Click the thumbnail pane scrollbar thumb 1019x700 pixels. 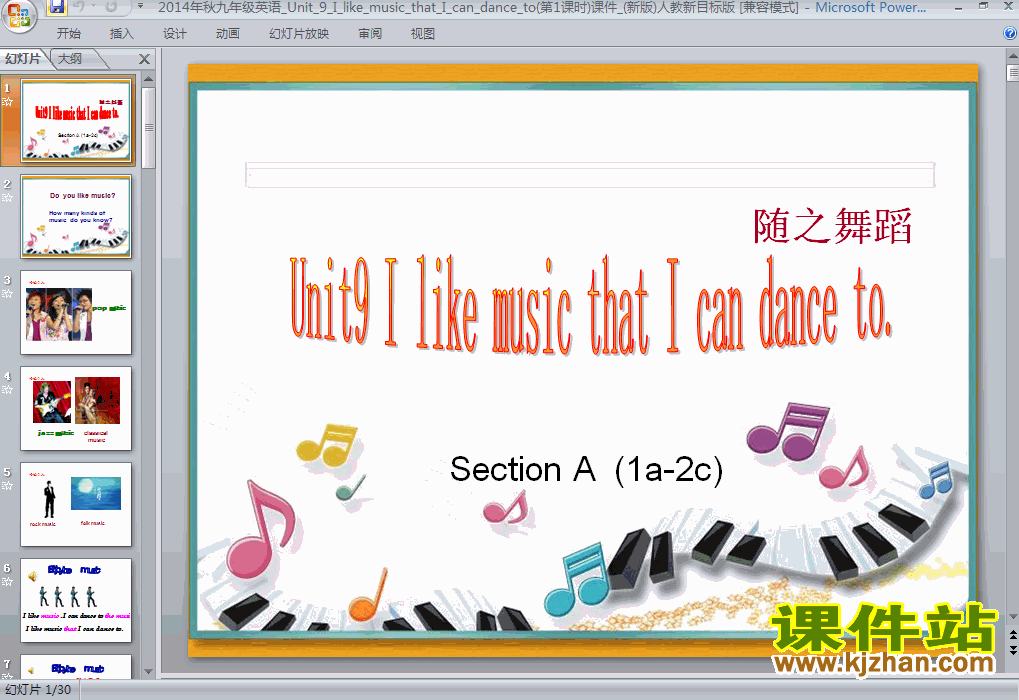coord(148,127)
